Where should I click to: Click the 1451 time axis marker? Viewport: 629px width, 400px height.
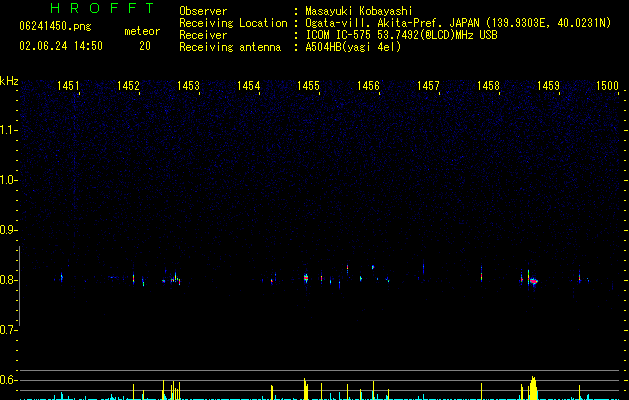tap(68, 86)
